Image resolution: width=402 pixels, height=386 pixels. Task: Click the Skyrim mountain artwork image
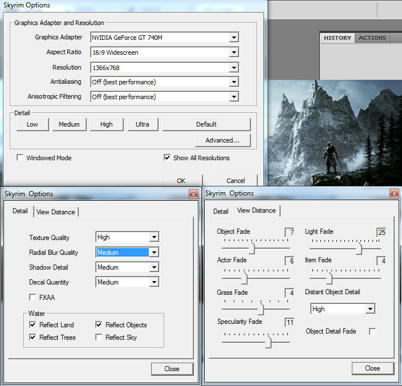(x=334, y=133)
